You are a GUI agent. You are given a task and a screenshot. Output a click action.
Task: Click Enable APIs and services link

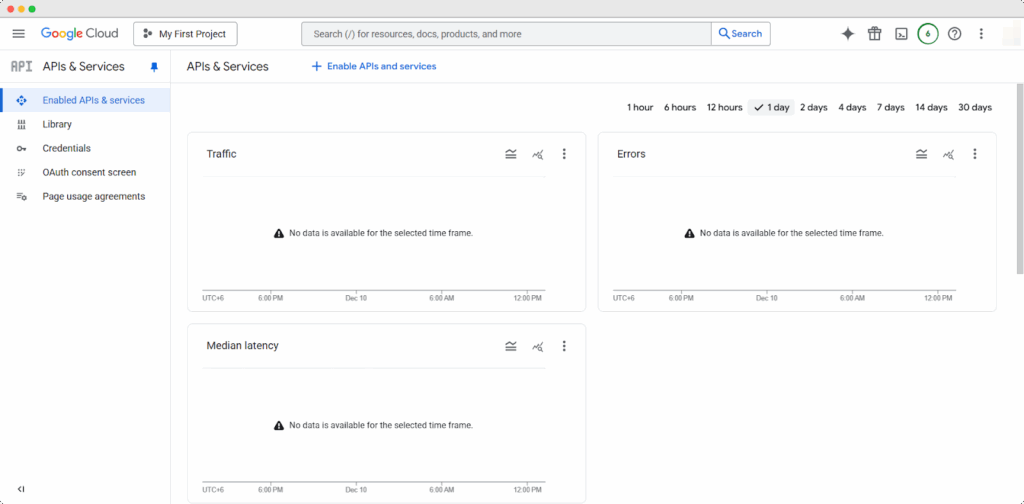pos(374,66)
